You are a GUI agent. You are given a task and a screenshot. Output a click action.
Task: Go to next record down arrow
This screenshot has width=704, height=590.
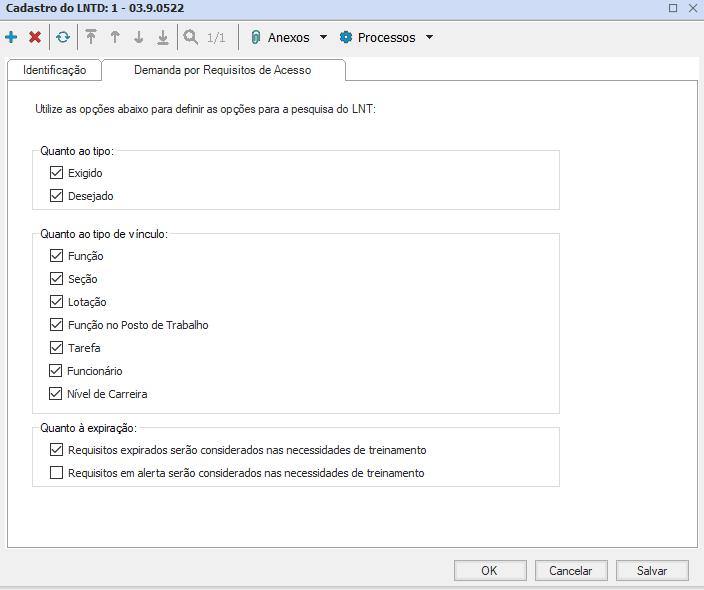coord(139,38)
